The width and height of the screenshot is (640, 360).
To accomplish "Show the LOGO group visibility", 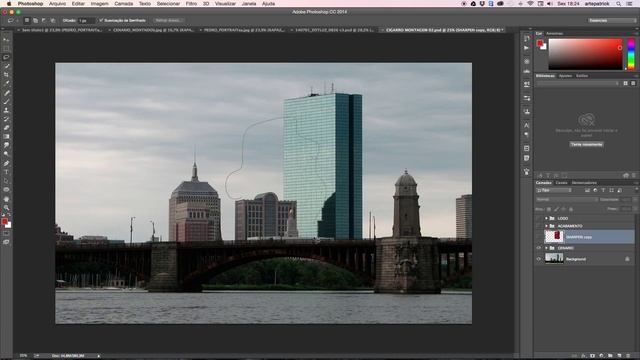I will (x=539, y=218).
